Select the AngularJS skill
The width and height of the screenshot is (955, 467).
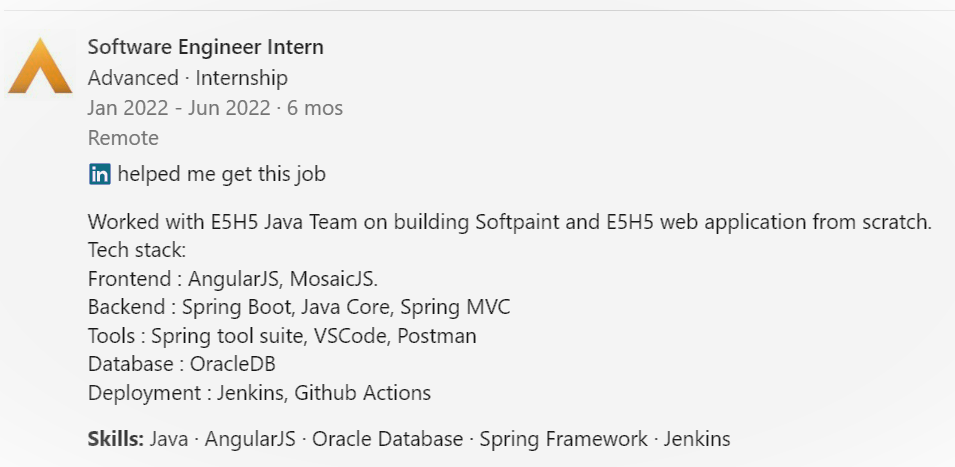pyautogui.click(x=250, y=438)
